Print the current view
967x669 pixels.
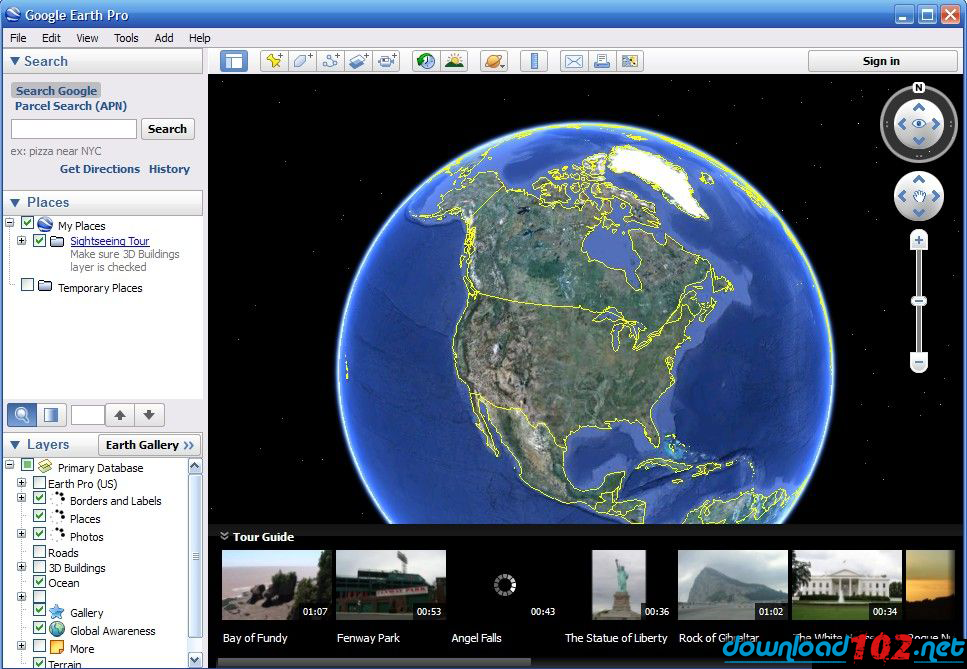tap(602, 61)
